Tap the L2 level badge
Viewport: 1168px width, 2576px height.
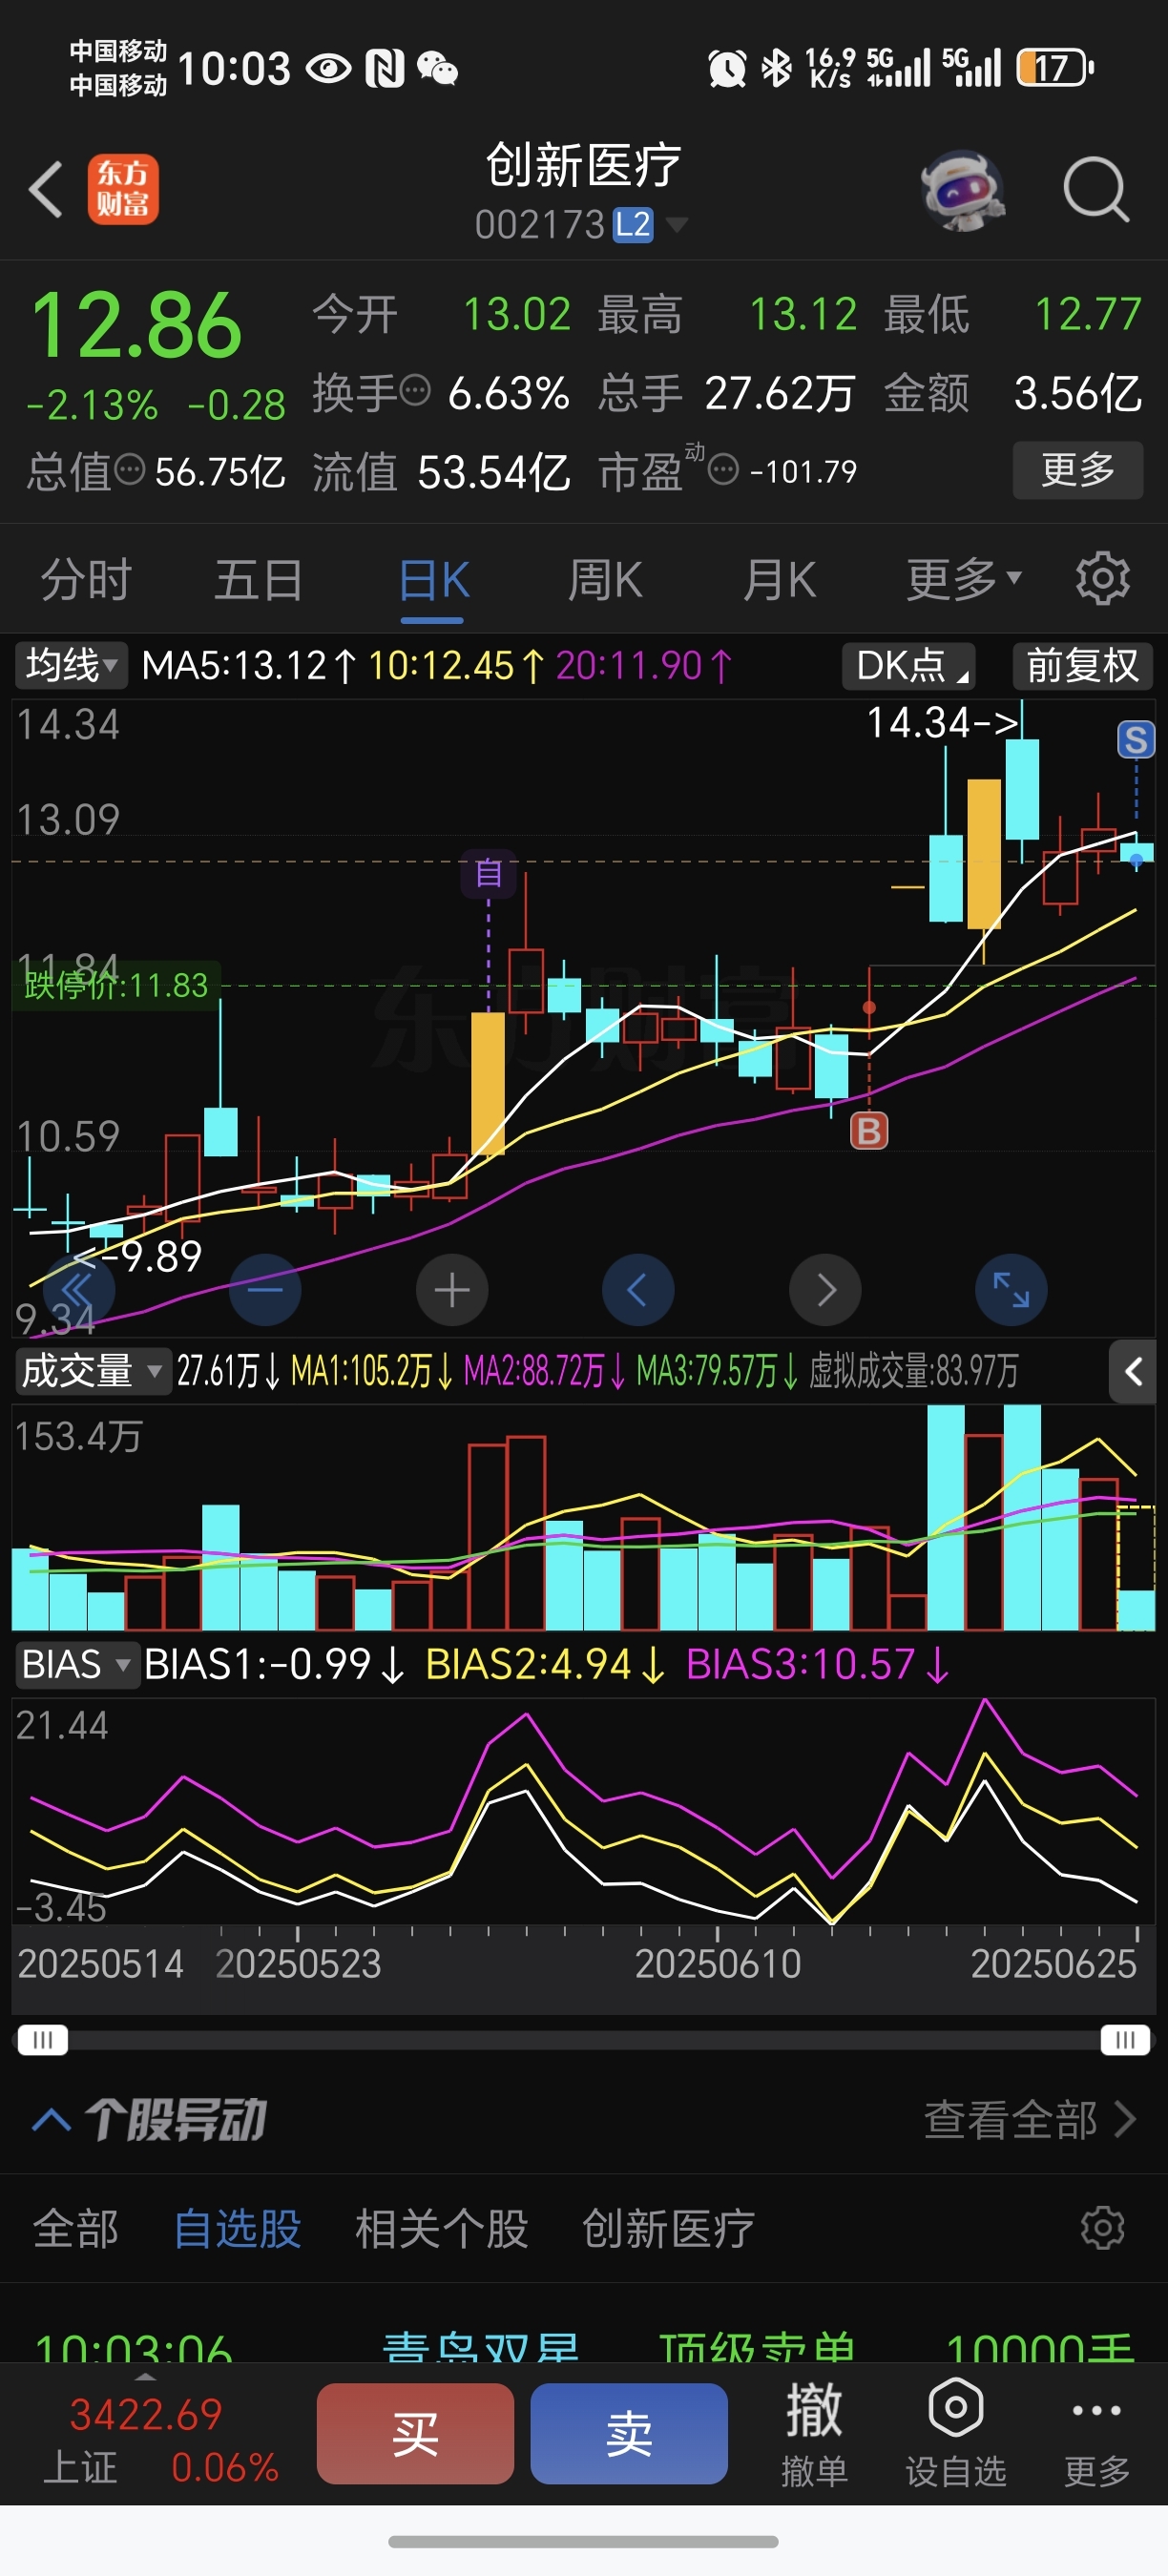632,225
